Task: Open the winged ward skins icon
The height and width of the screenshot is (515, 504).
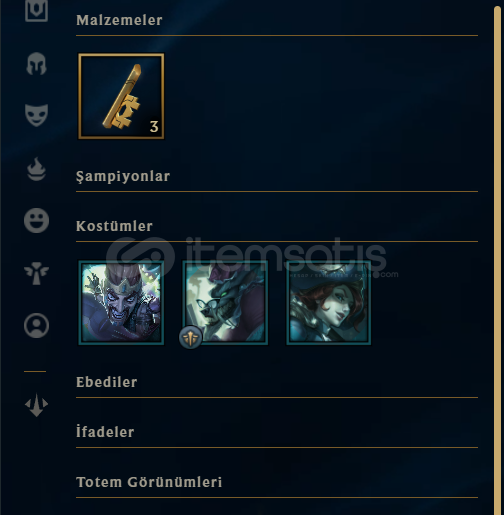Action: coord(36,273)
